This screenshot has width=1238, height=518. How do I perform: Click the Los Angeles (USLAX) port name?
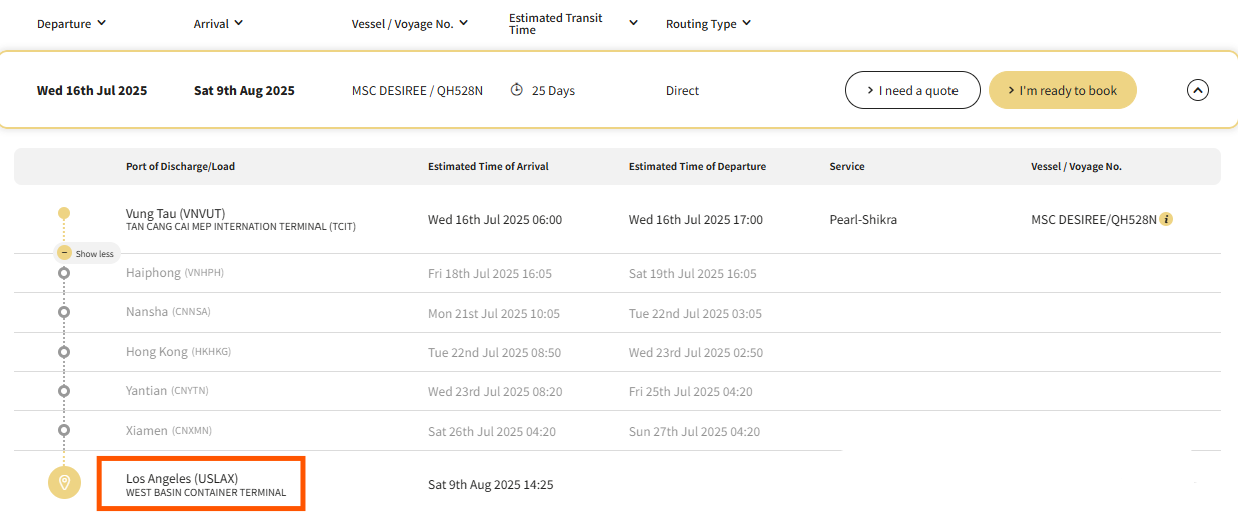pyautogui.click(x=182, y=478)
